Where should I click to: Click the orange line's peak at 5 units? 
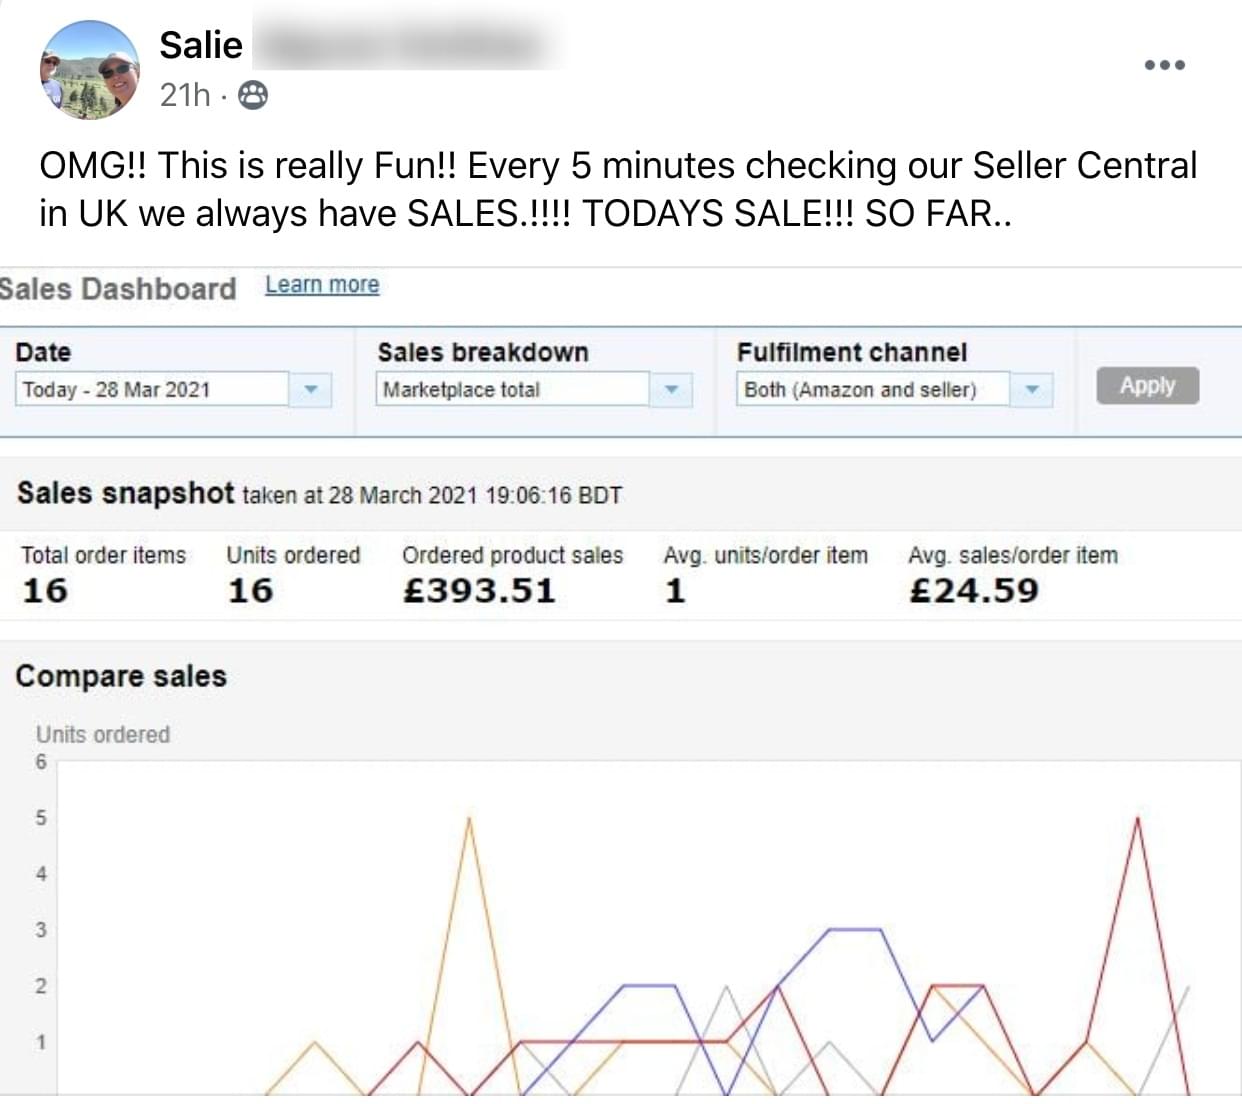tap(469, 819)
